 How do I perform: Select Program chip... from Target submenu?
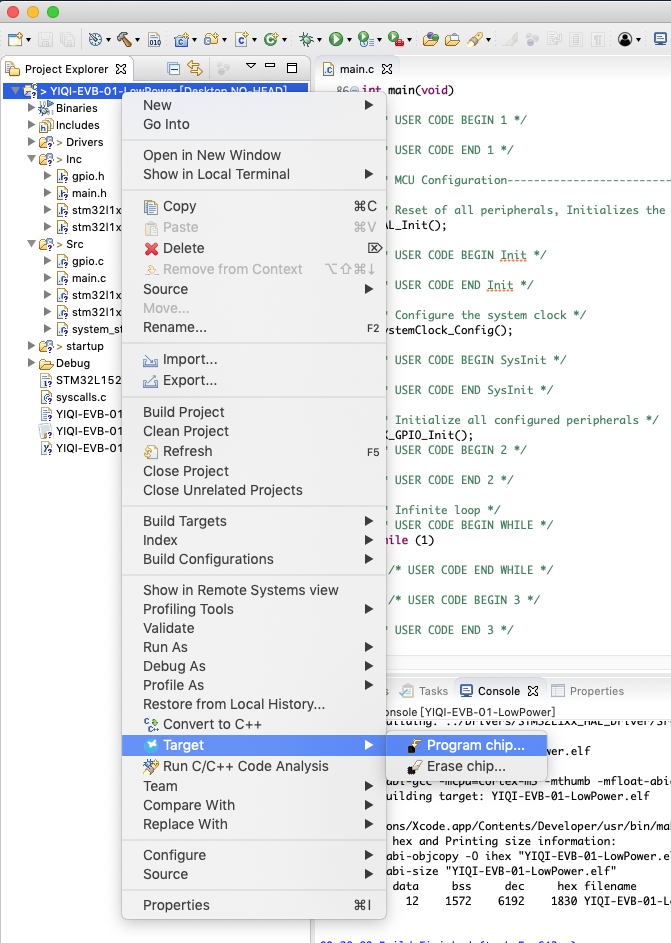[475, 745]
